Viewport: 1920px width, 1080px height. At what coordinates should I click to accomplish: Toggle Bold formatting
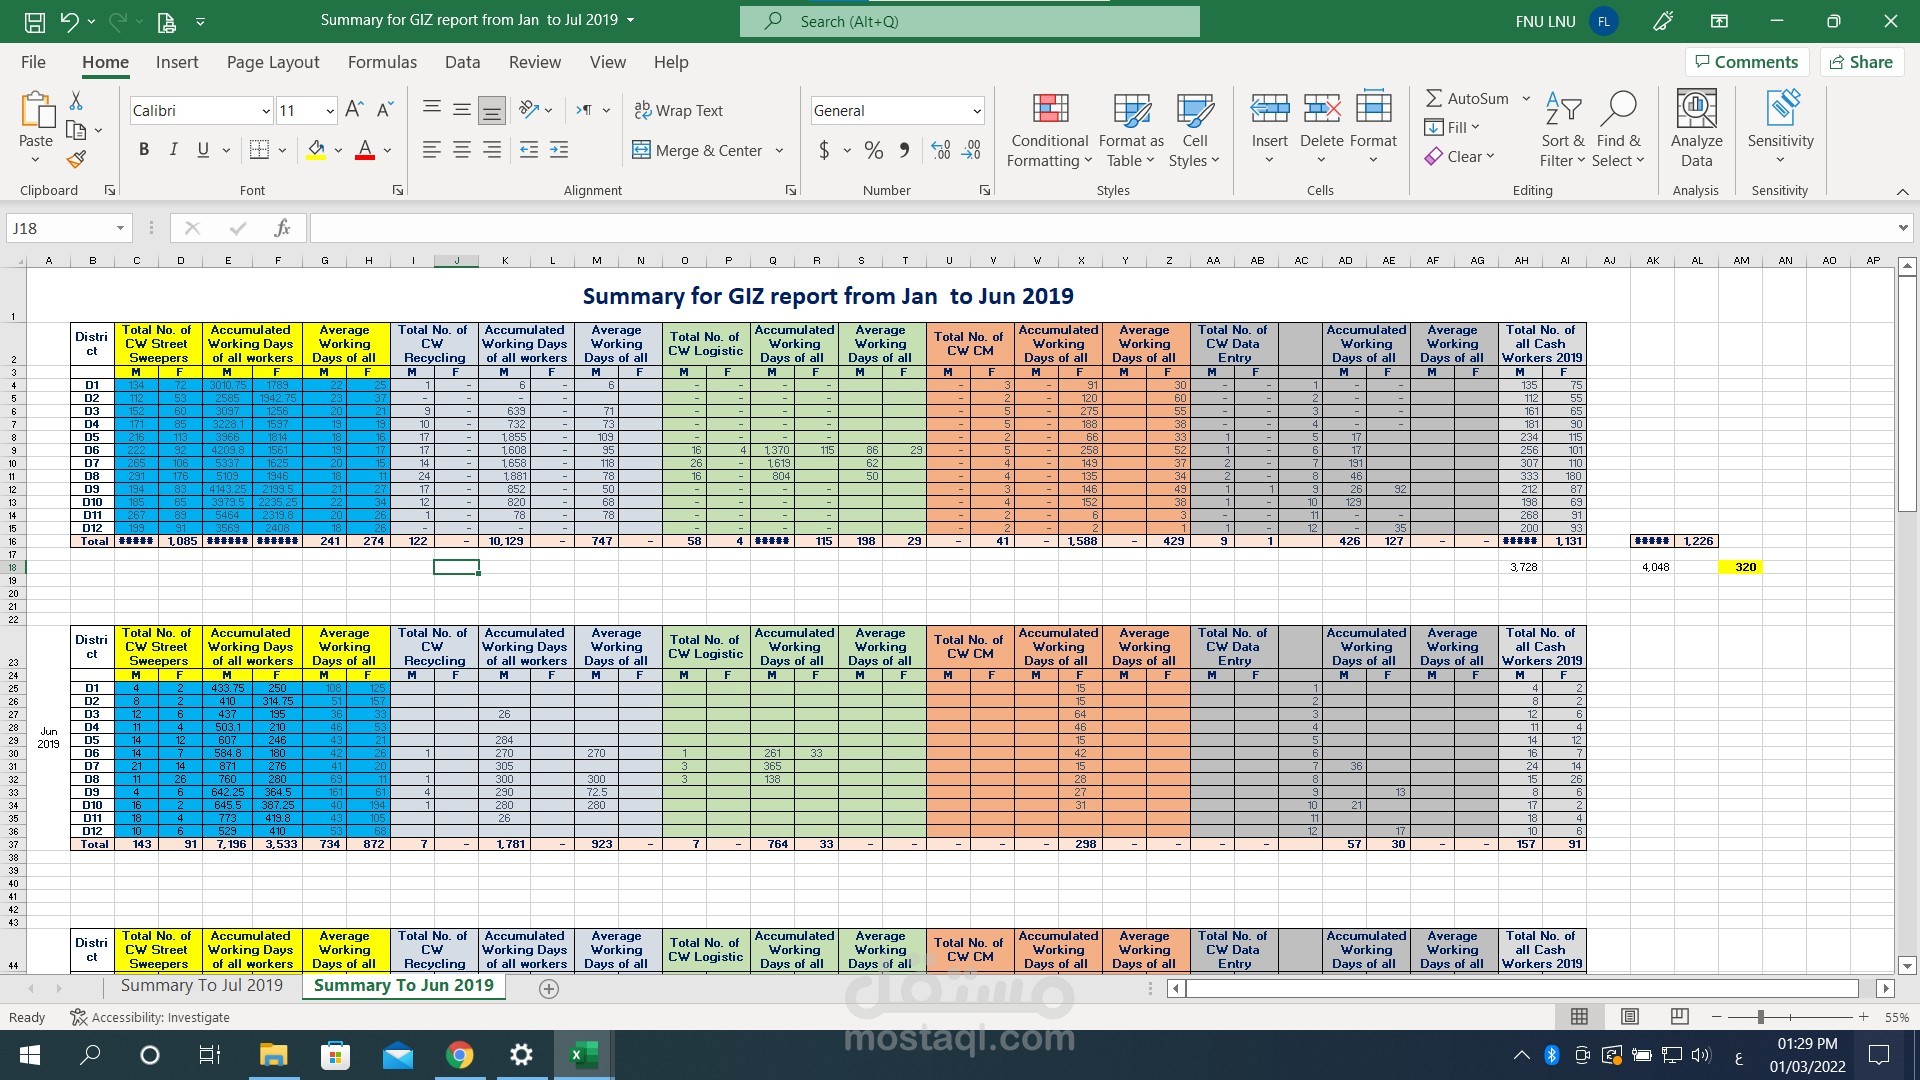[144, 150]
